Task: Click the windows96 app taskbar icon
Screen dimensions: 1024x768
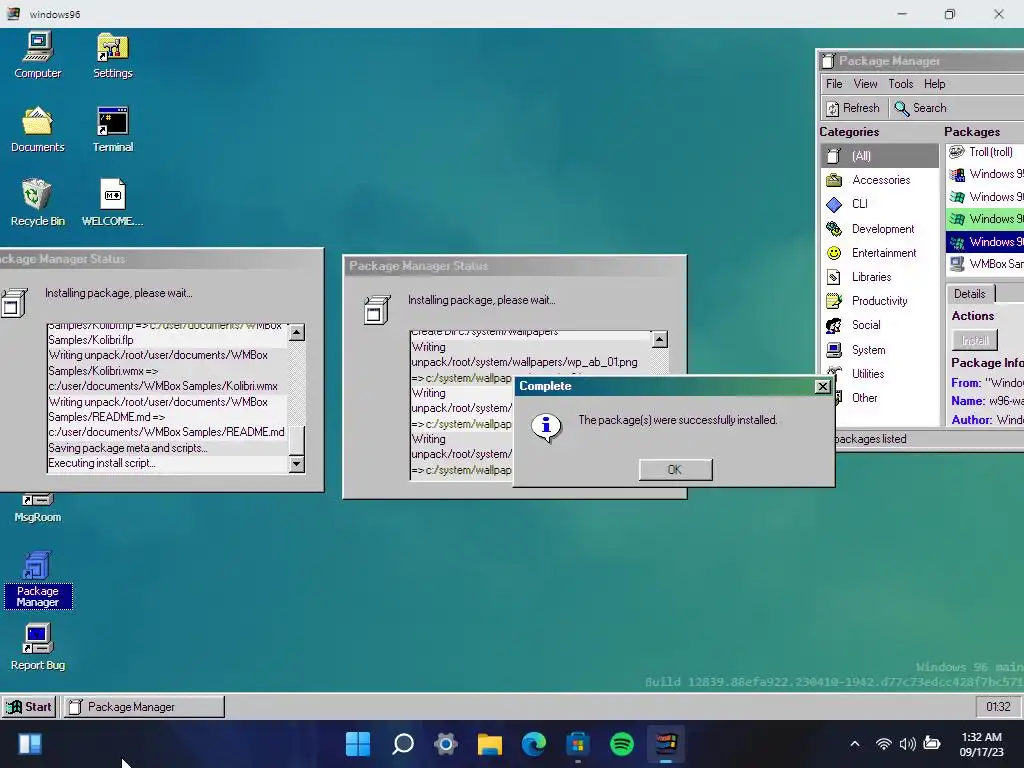Action: point(665,744)
